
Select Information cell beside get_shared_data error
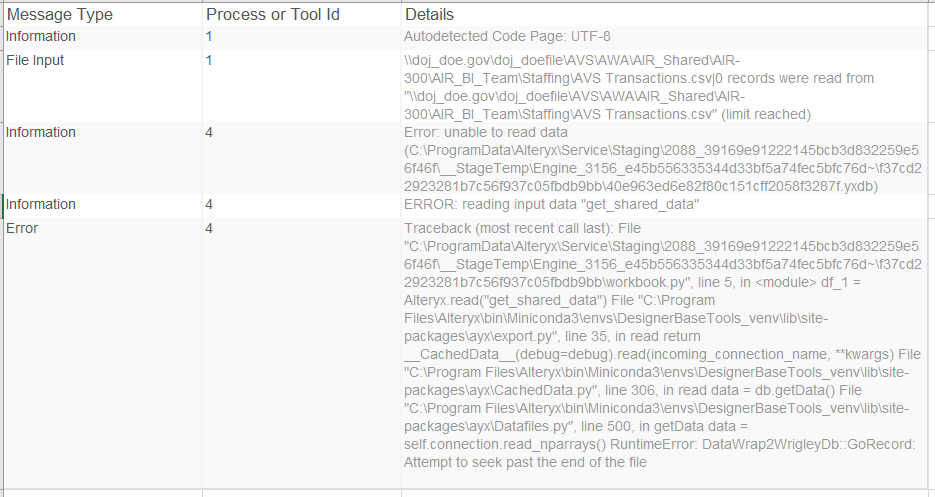tap(41, 205)
